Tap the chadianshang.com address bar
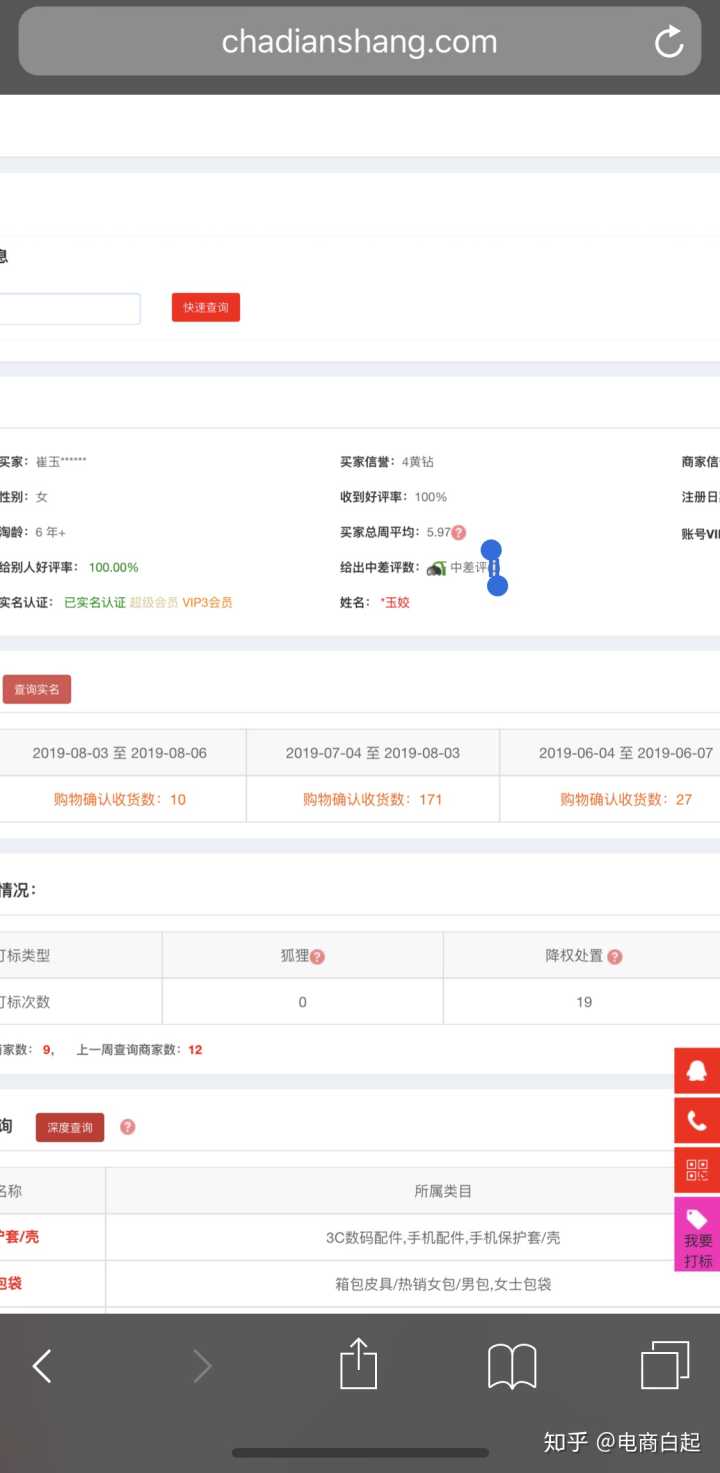720x1473 pixels. click(x=358, y=42)
